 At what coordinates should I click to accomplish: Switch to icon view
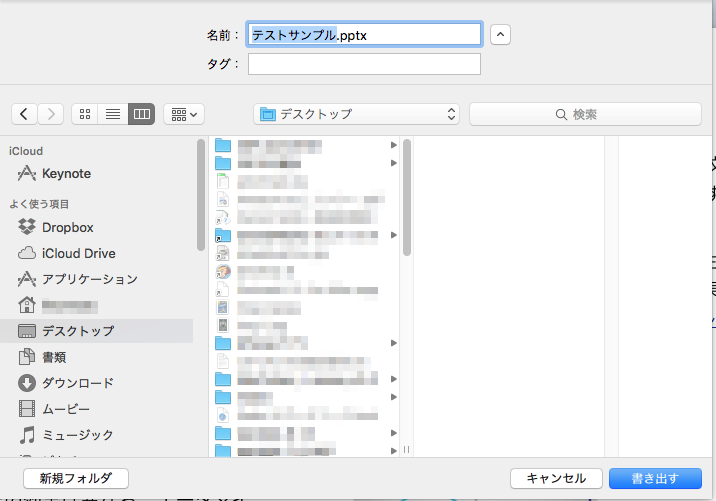(x=85, y=114)
